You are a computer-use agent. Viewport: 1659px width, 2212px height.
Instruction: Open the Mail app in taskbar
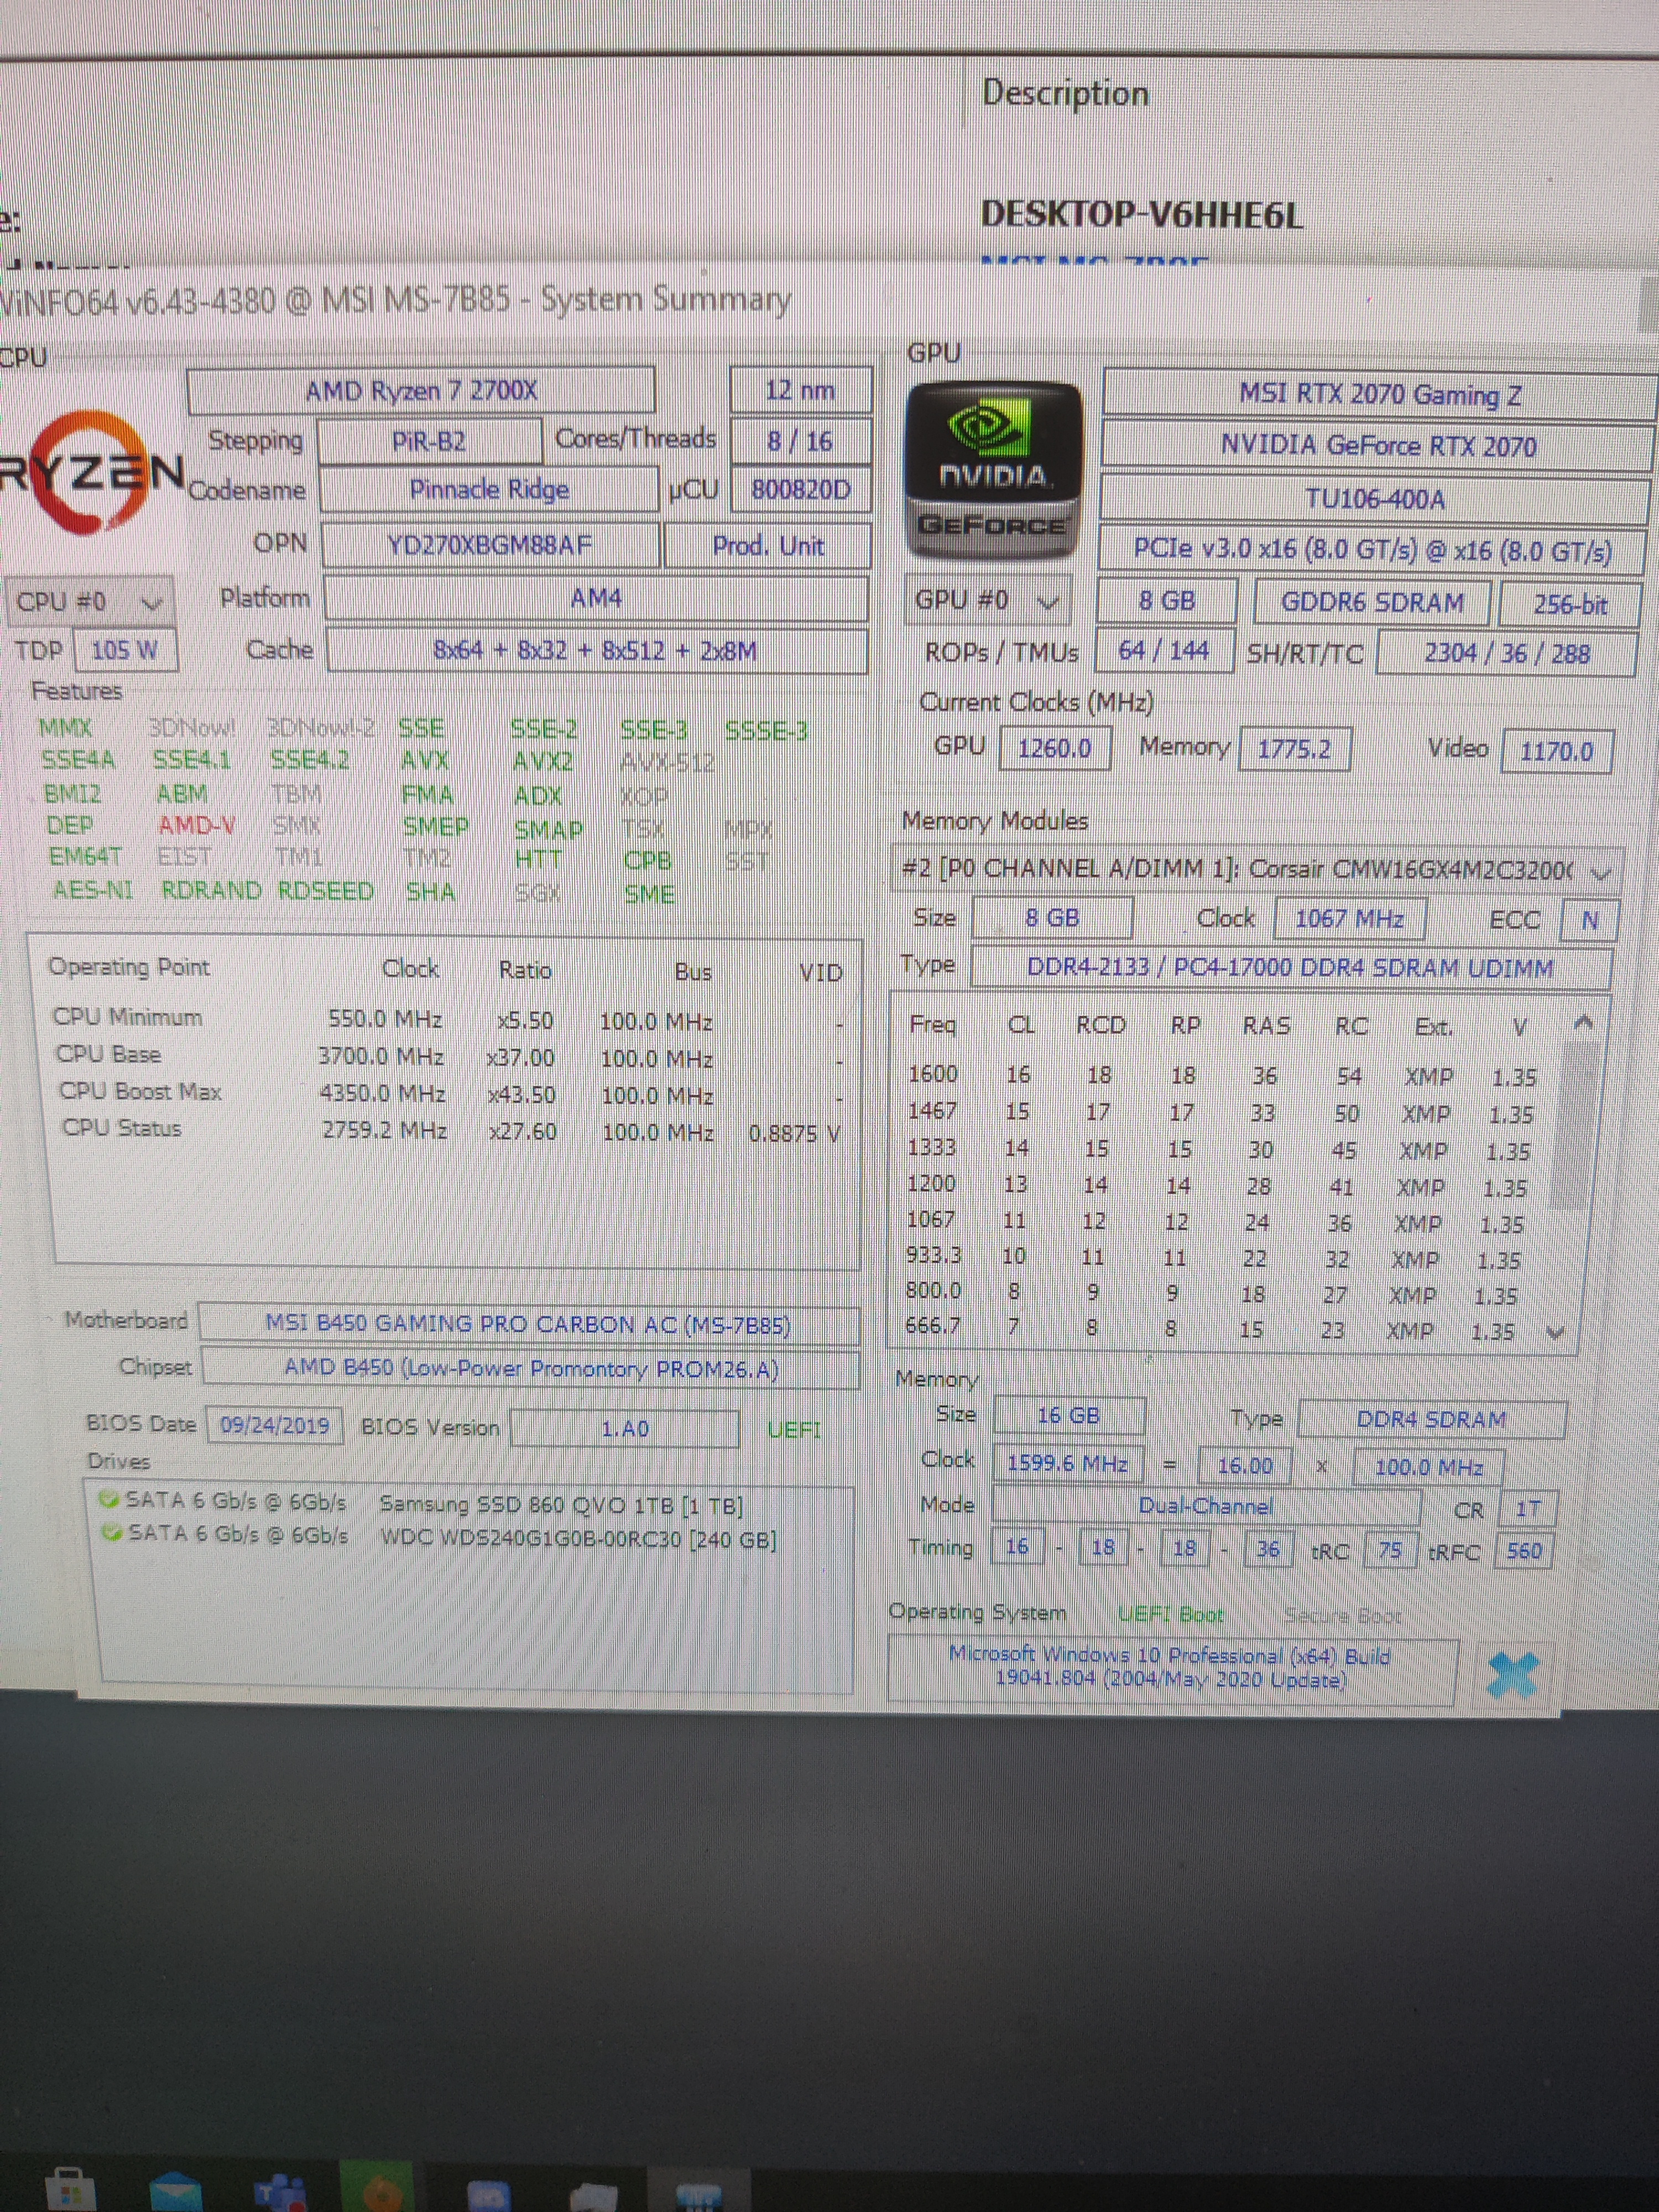click(x=176, y=2192)
